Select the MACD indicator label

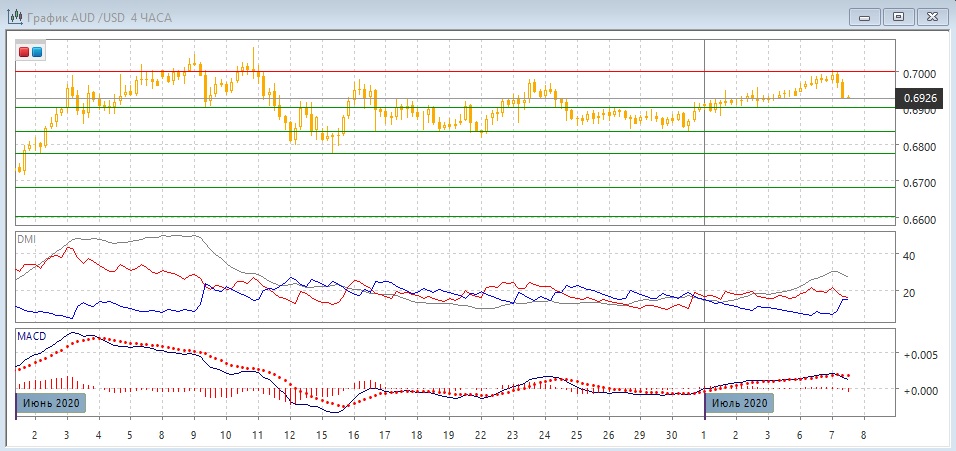30,336
